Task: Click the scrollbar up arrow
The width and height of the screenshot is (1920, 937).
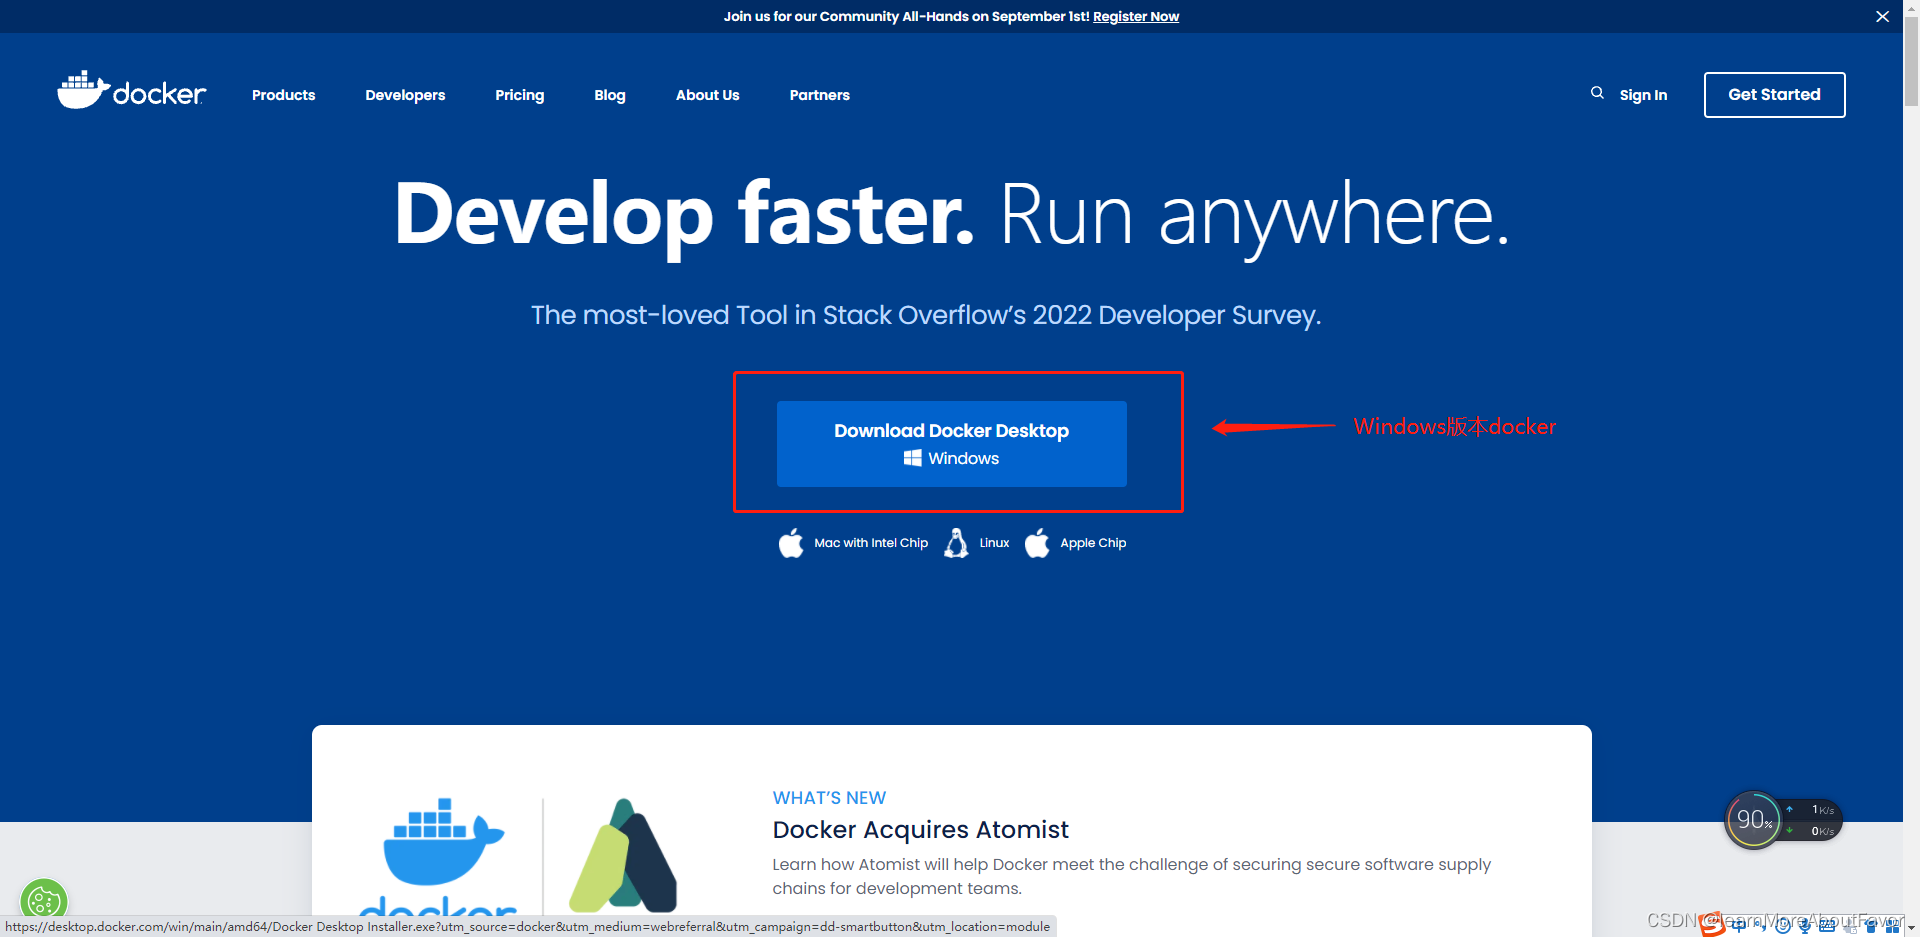Action: click(x=1911, y=7)
